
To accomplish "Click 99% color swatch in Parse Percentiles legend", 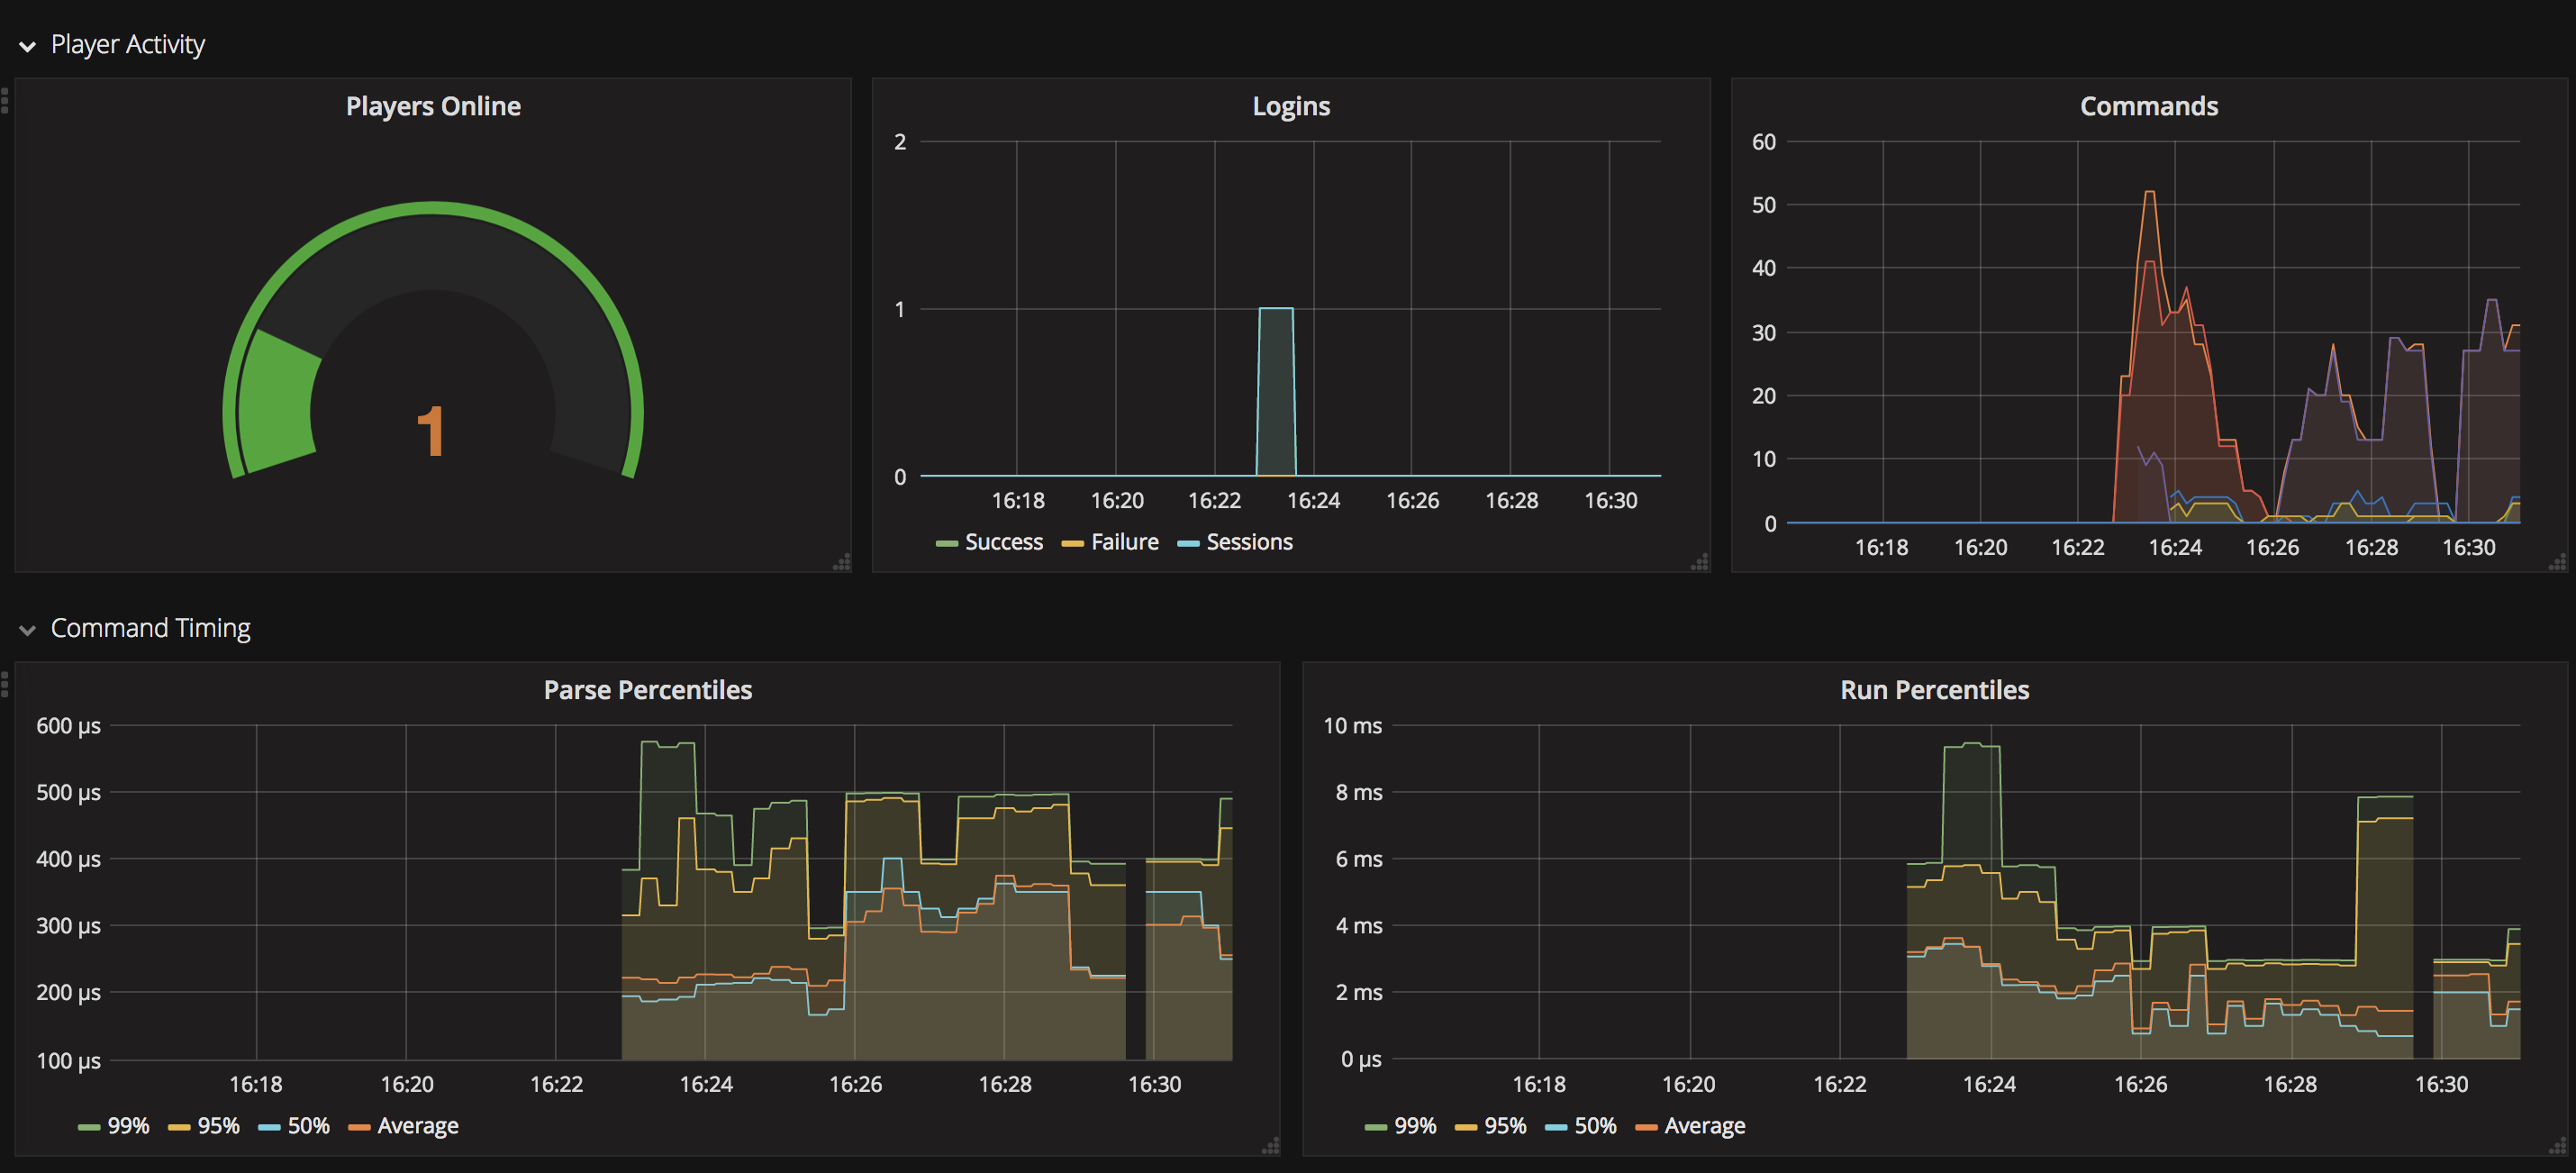I will coord(89,1128).
